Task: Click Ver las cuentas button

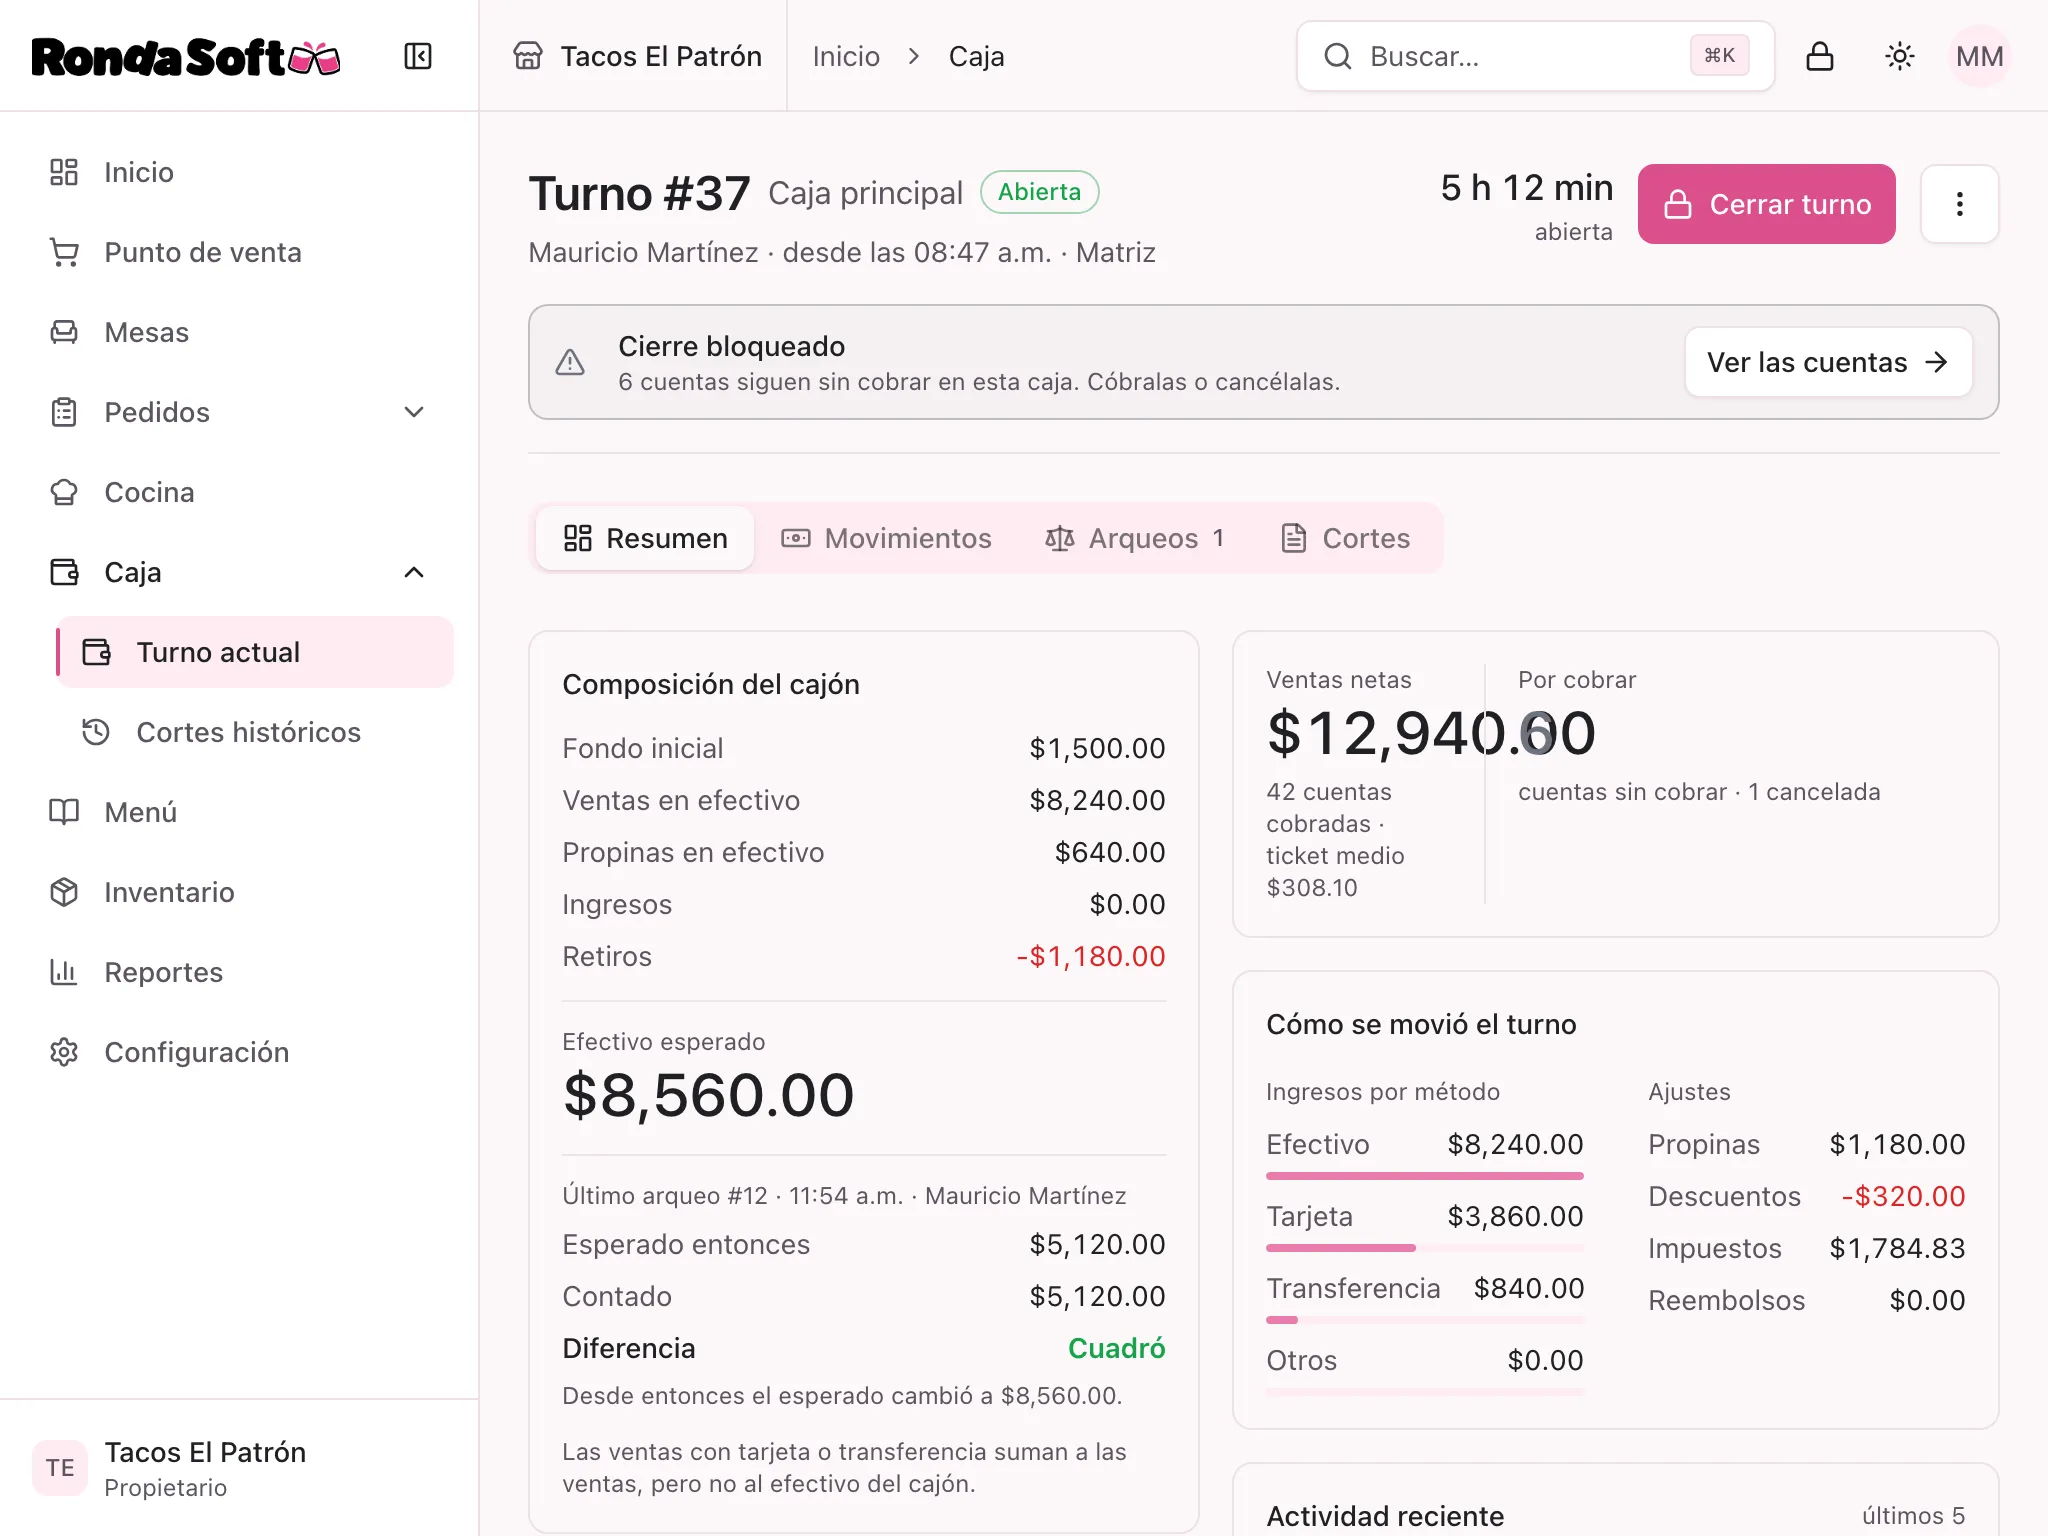Action: point(1828,362)
